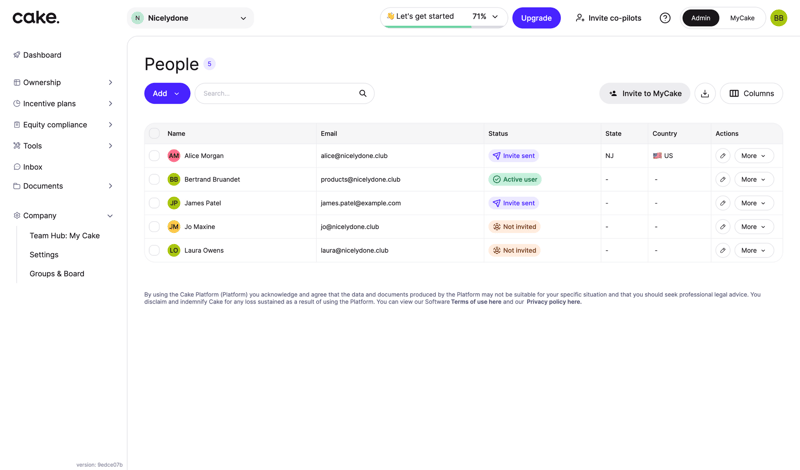This screenshot has height=470, width=800.
Task: Click the help question mark icon
Action: point(665,18)
